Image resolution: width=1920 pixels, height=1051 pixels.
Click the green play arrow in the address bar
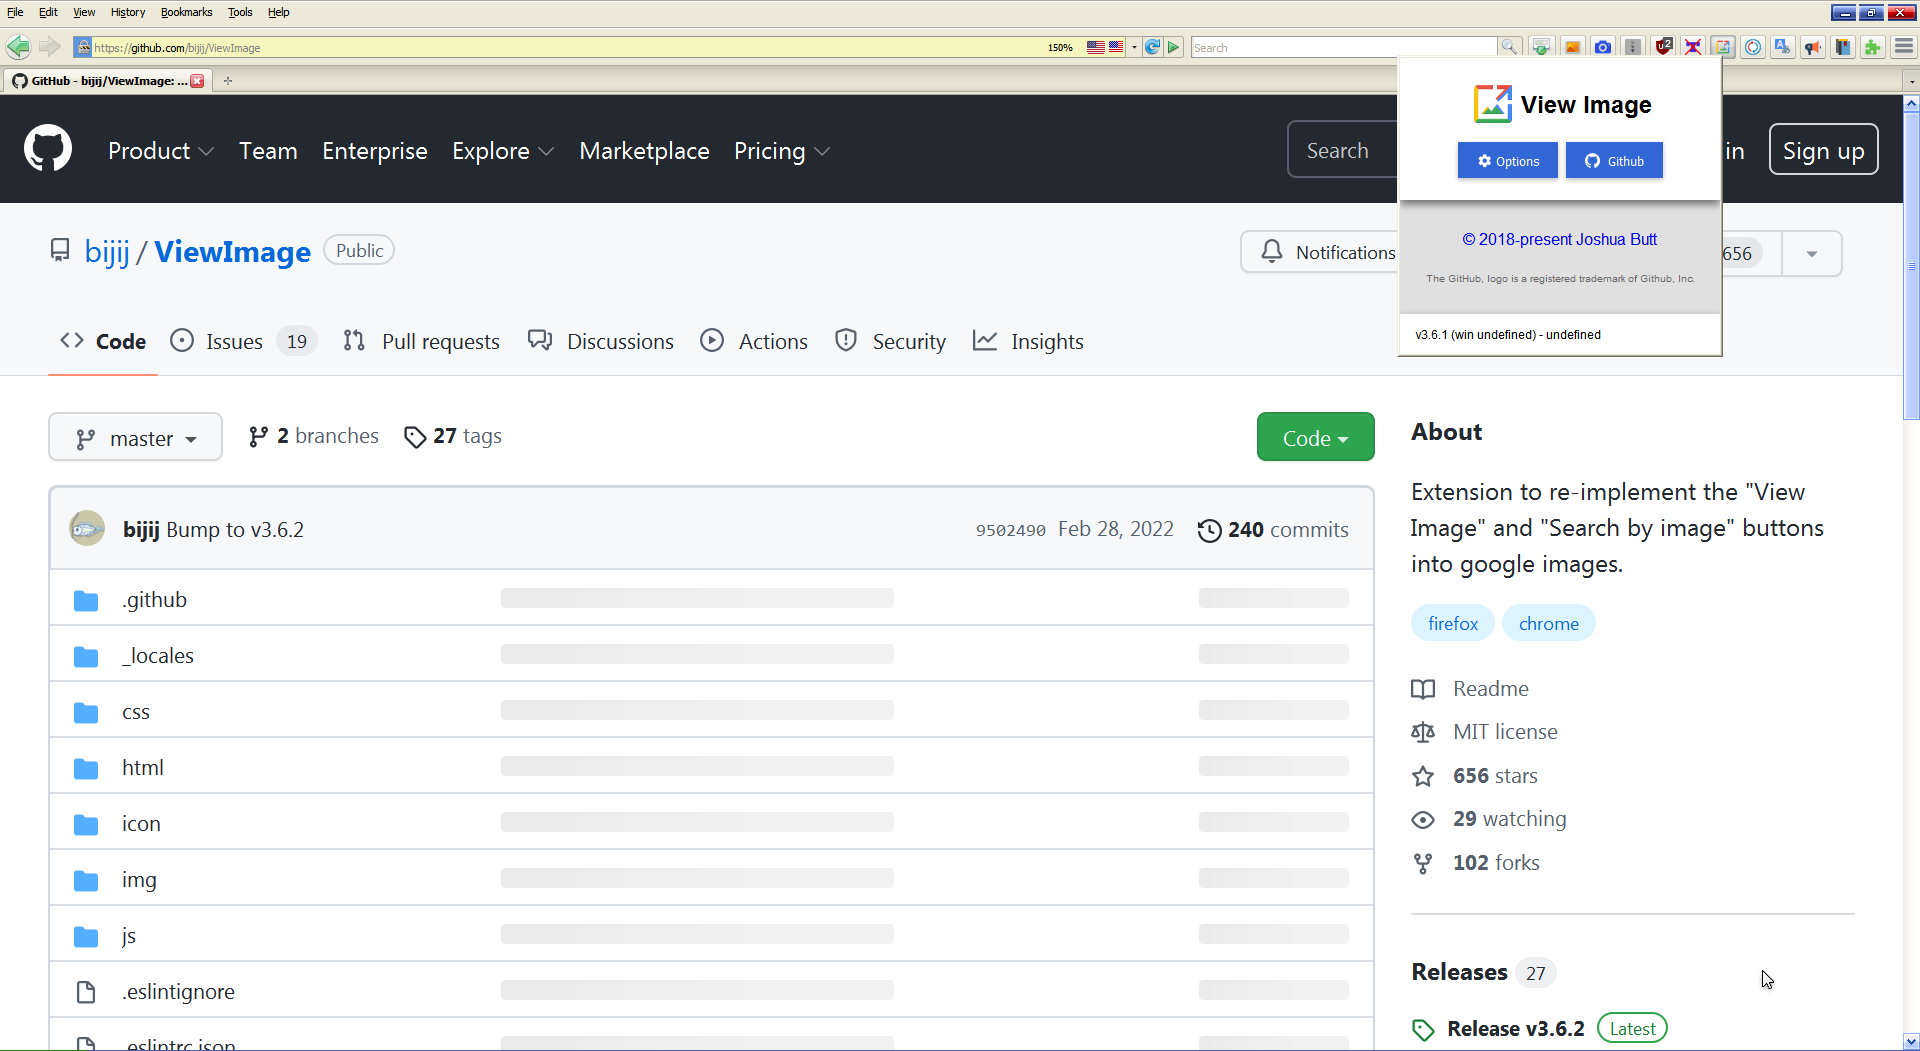pyautogui.click(x=1174, y=47)
